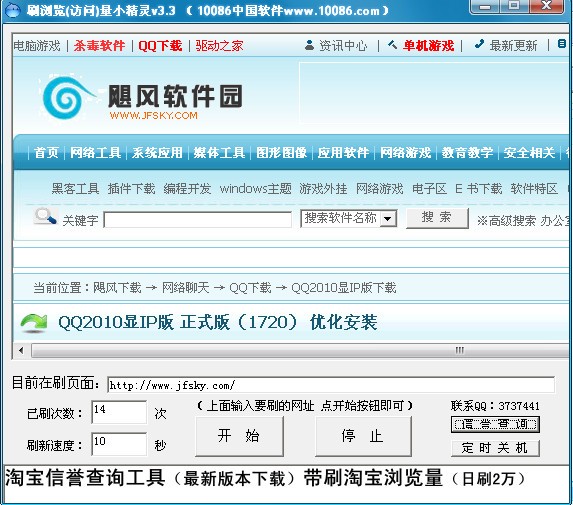This screenshot has height=505, width=573.
Task: Minimize the window
Action: pos(485,7)
